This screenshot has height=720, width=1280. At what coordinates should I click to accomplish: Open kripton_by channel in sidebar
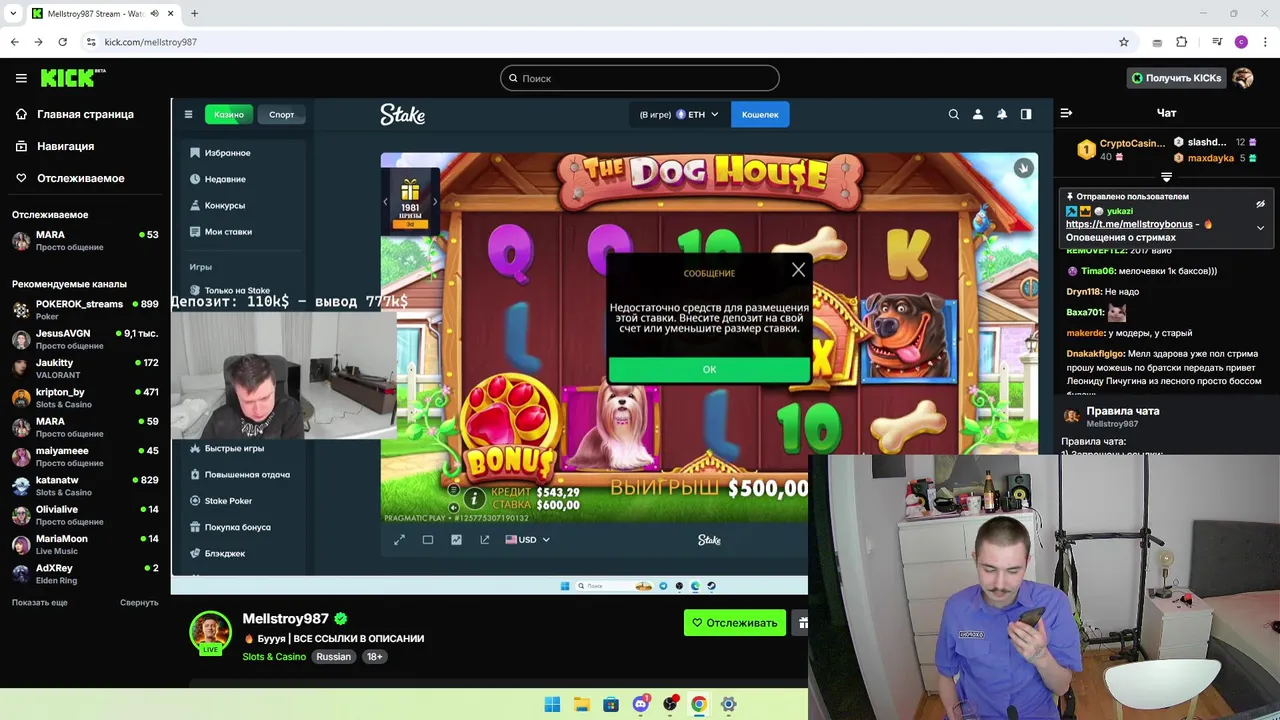click(x=85, y=397)
